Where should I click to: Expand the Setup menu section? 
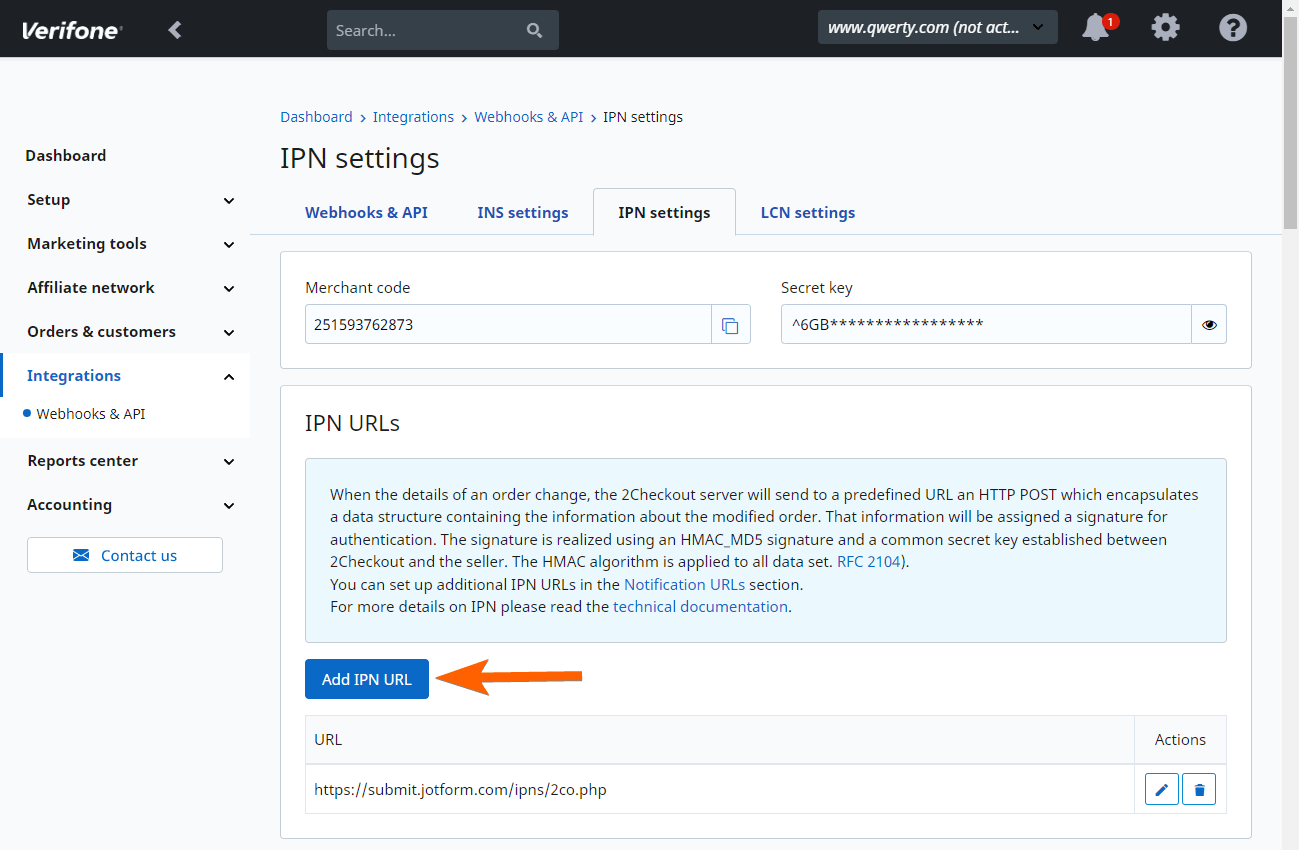229,201
